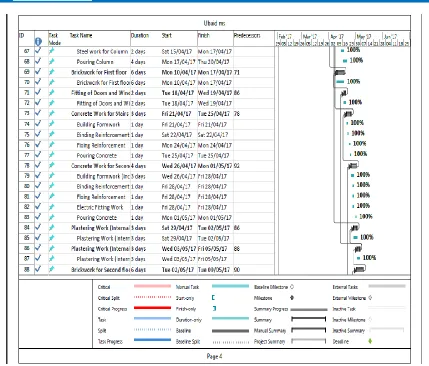This screenshot has height=366, width=429.
Task: Click the Baseline Milestone symbol in the legend
Action: click(x=292, y=287)
